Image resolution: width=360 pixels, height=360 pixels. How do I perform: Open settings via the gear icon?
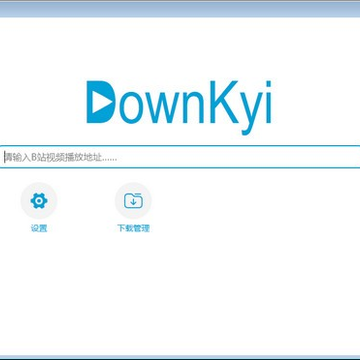(x=39, y=201)
